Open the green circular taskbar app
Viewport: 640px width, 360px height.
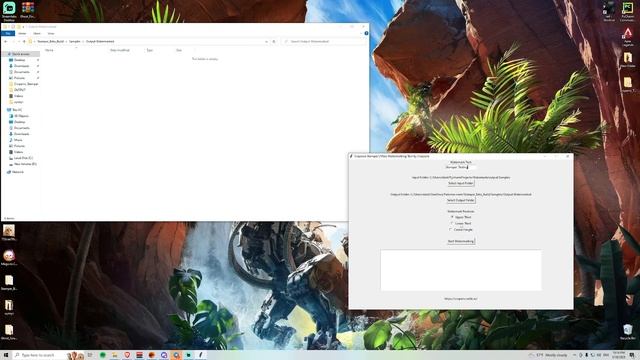click(x=102, y=355)
